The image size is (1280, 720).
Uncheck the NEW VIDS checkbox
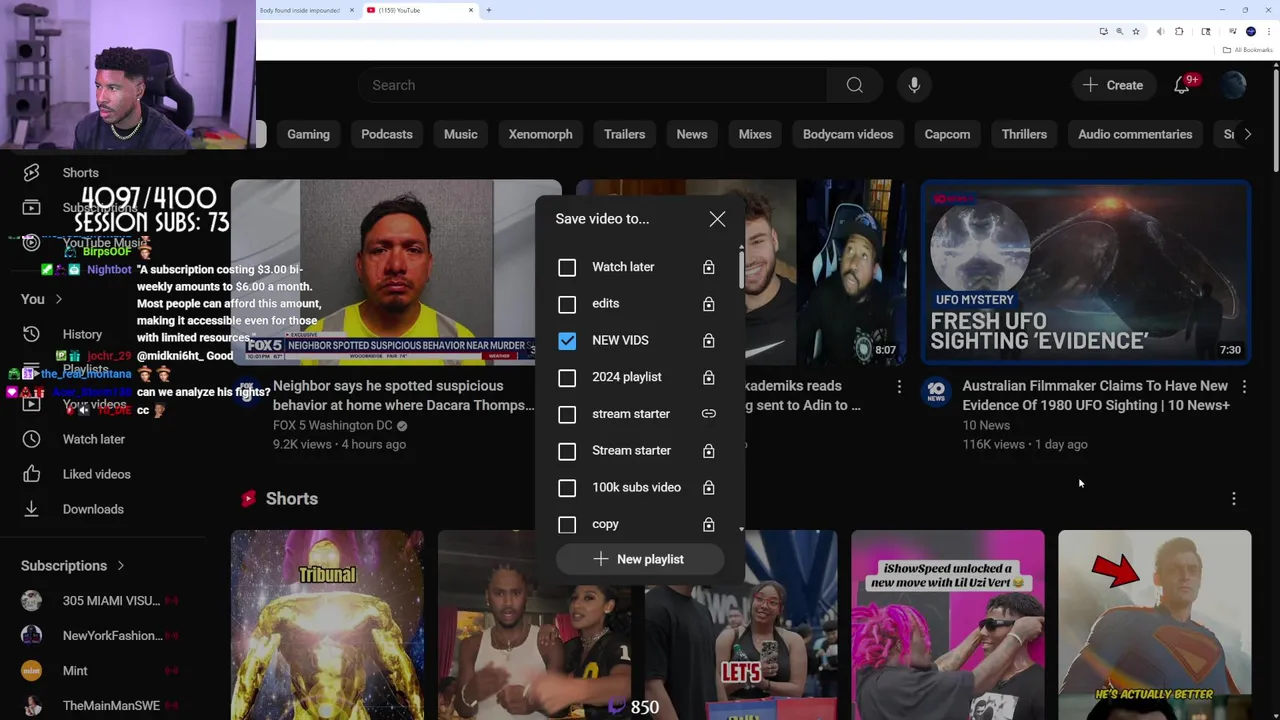pos(567,341)
